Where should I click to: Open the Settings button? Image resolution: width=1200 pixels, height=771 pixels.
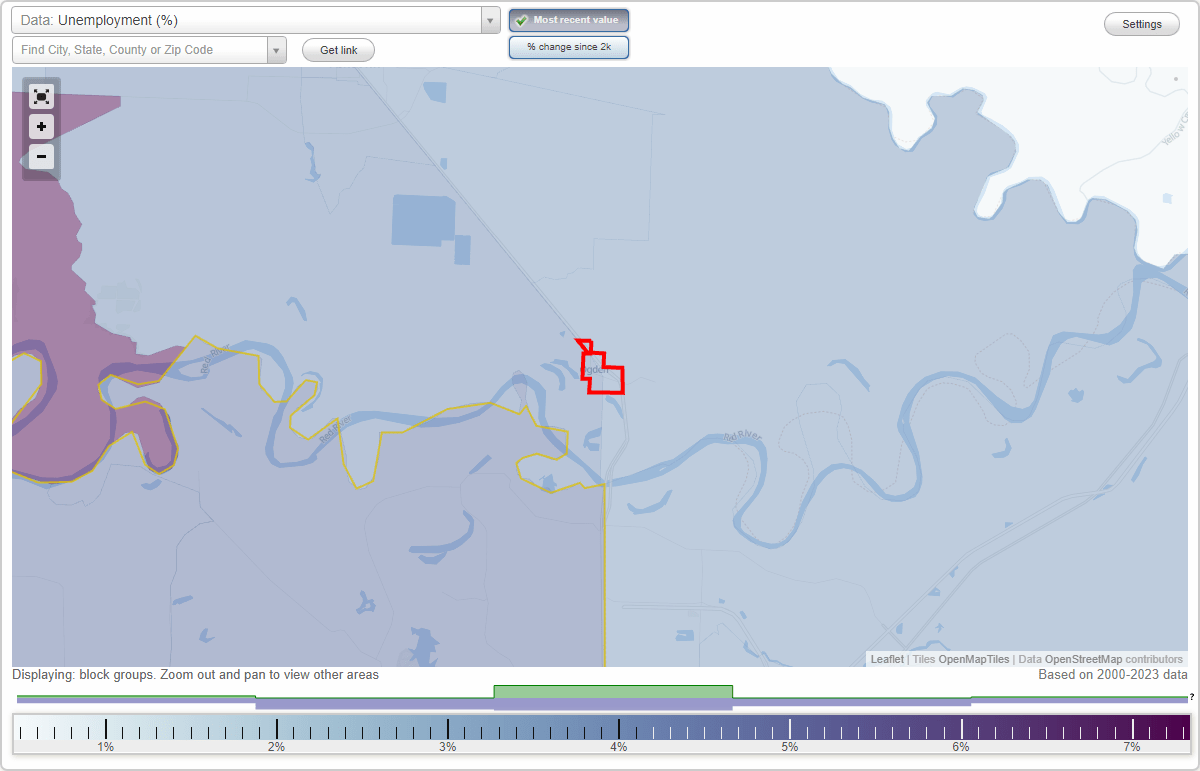point(1142,25)
